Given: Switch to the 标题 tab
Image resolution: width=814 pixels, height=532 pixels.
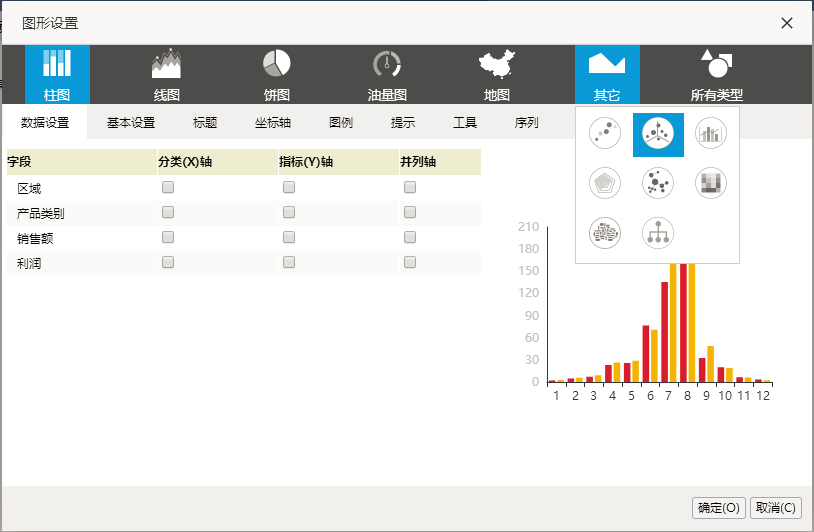Looking at the screenshot, I should (205, 122).
